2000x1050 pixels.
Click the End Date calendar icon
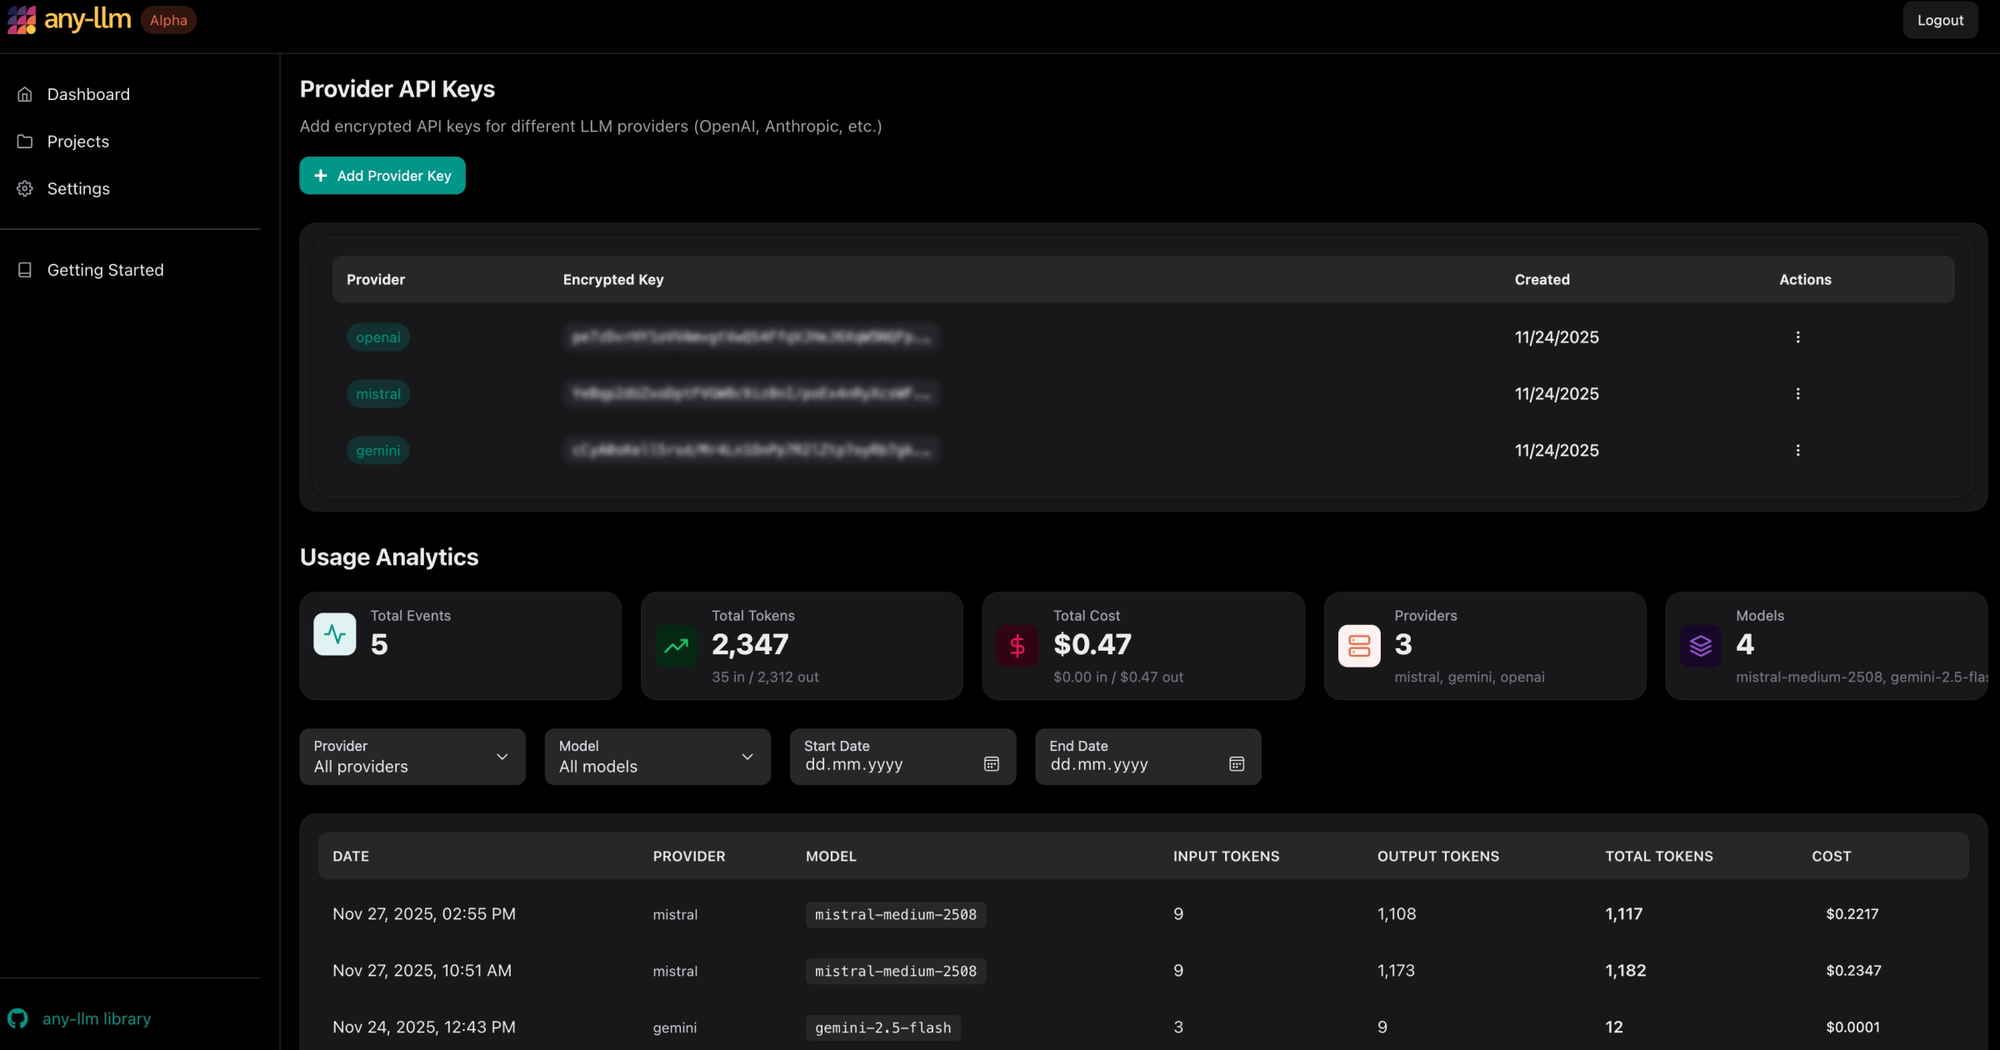point(1236,764)
